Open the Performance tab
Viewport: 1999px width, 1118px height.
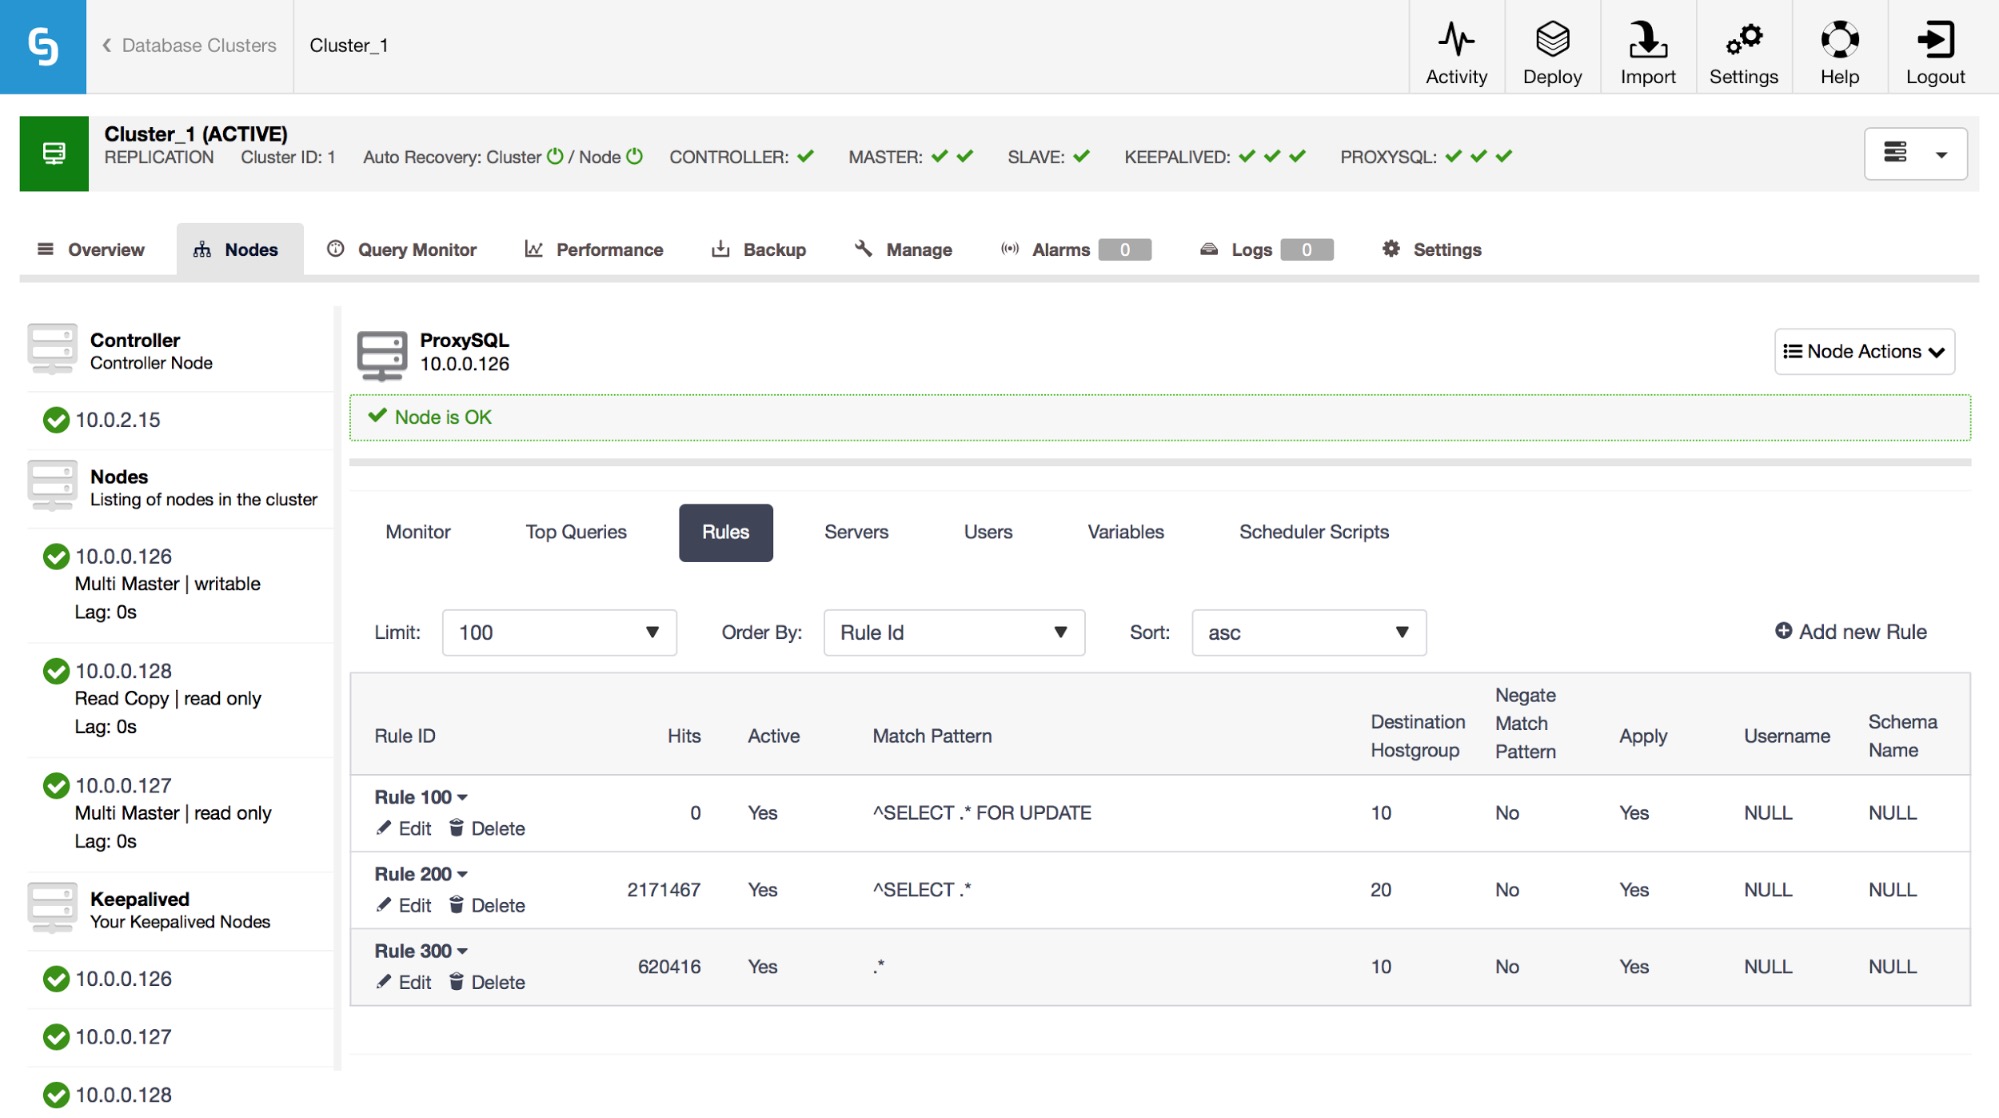594,249
